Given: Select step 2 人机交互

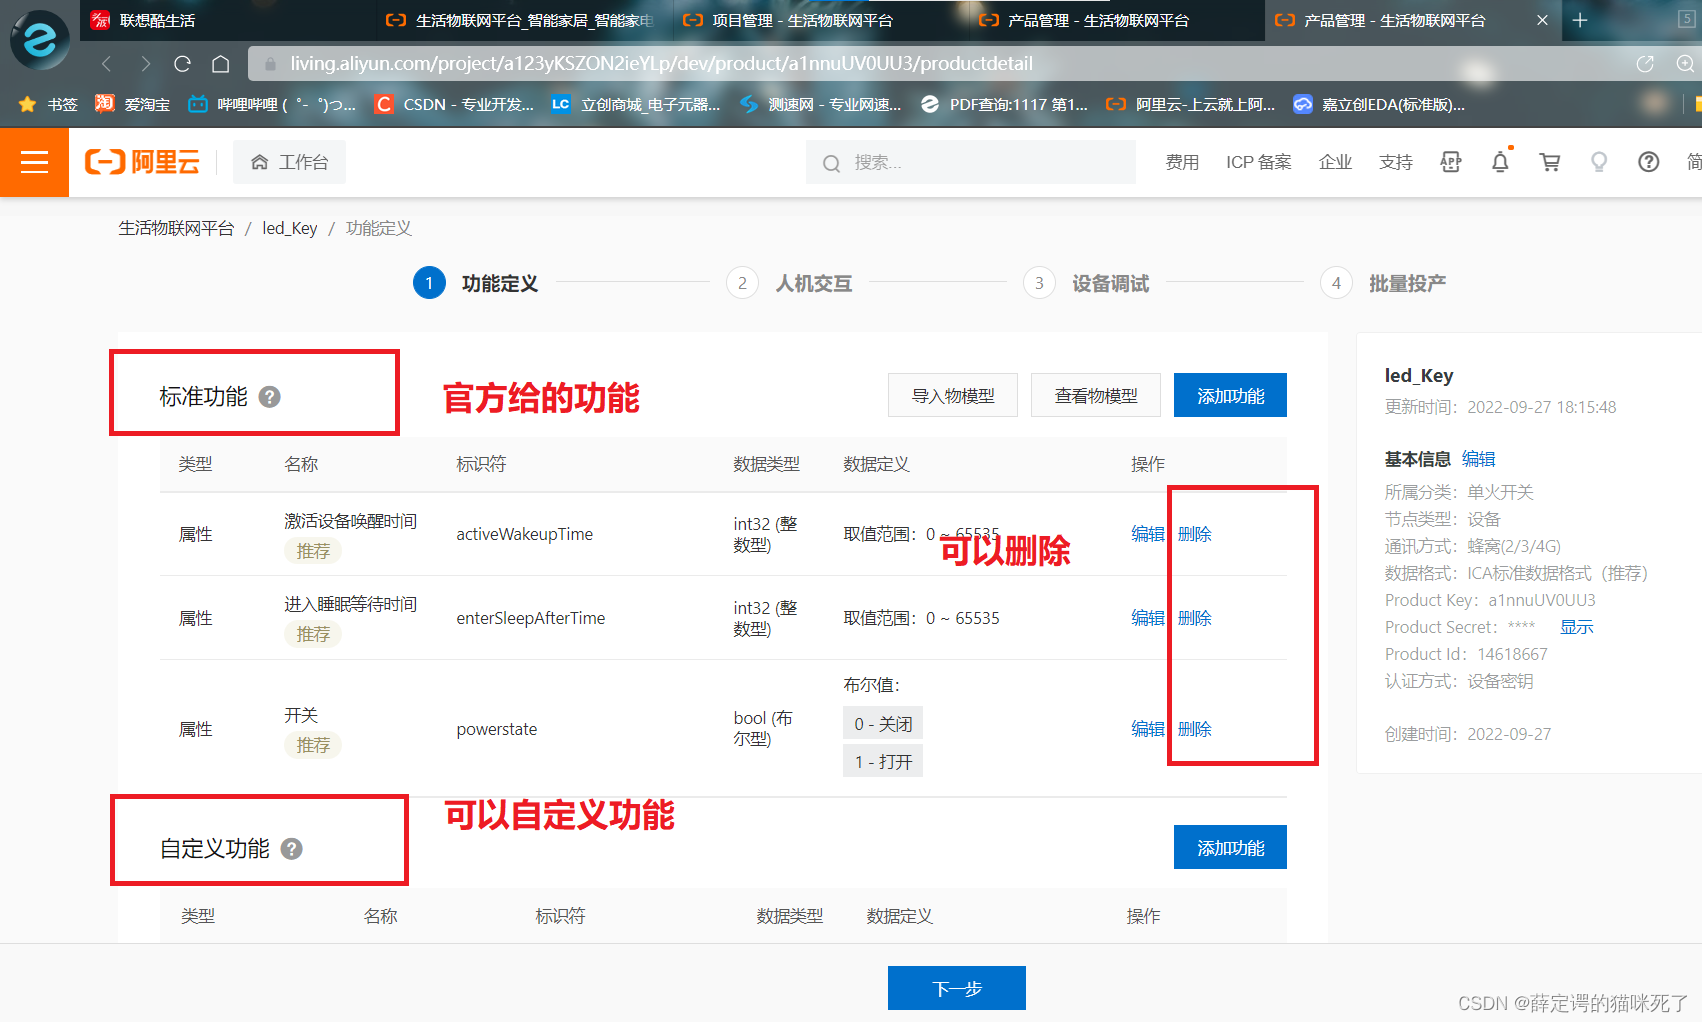Looking at the screenshot, I should (789, 283).
